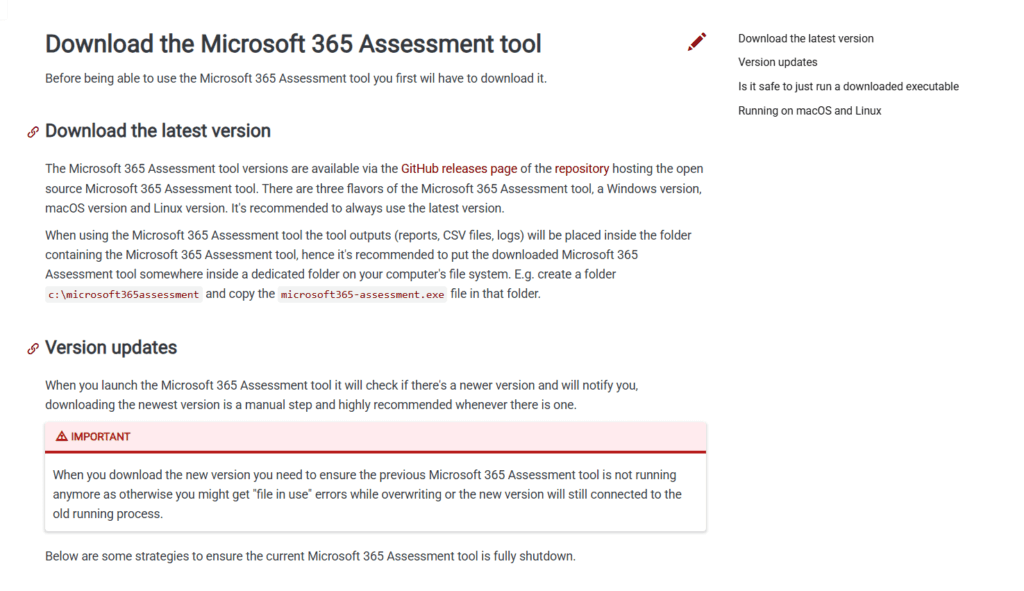Click anchor link icon beside Download the latest version
The height and width of the screenshot is (591, 1024).
[33, 132]
